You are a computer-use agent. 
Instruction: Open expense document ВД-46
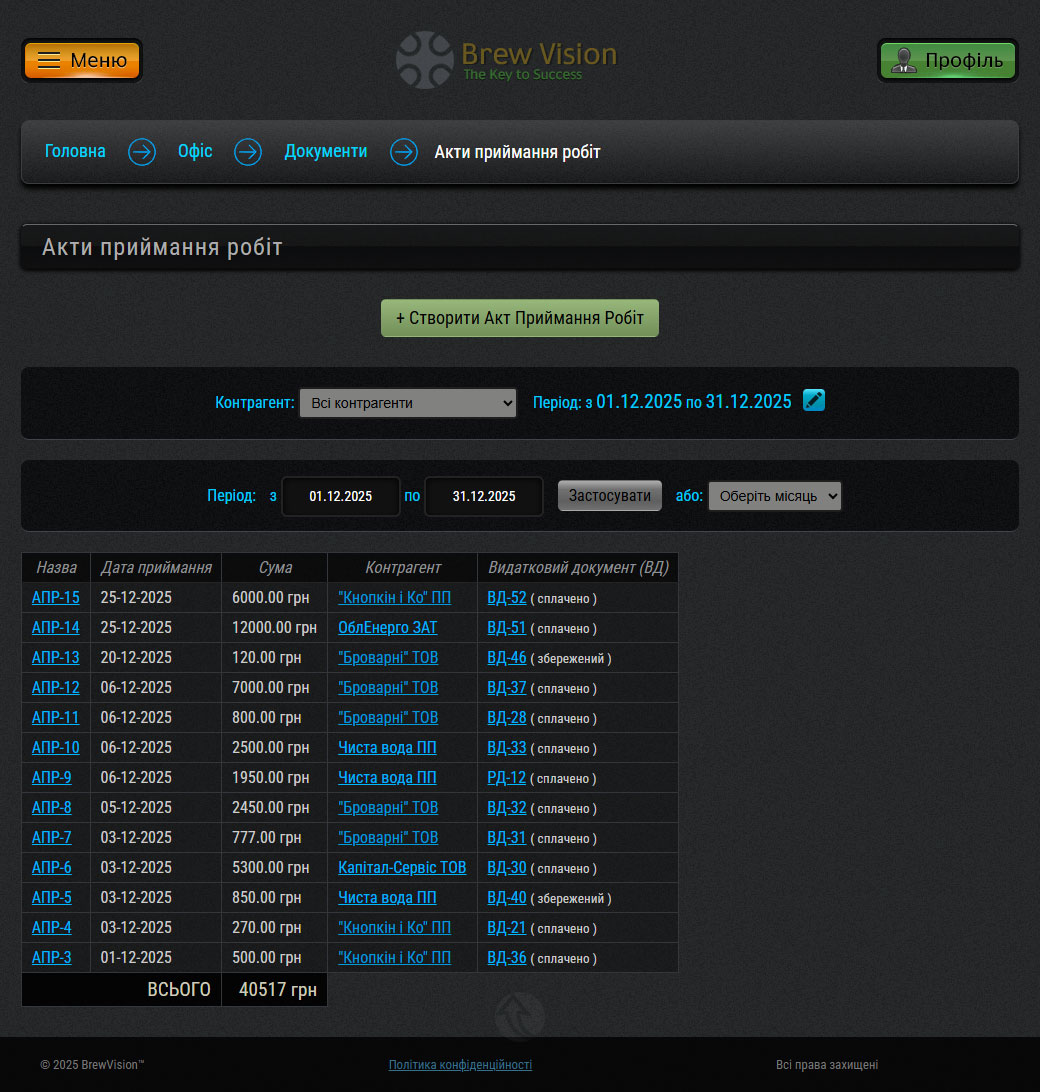point(506,658)
